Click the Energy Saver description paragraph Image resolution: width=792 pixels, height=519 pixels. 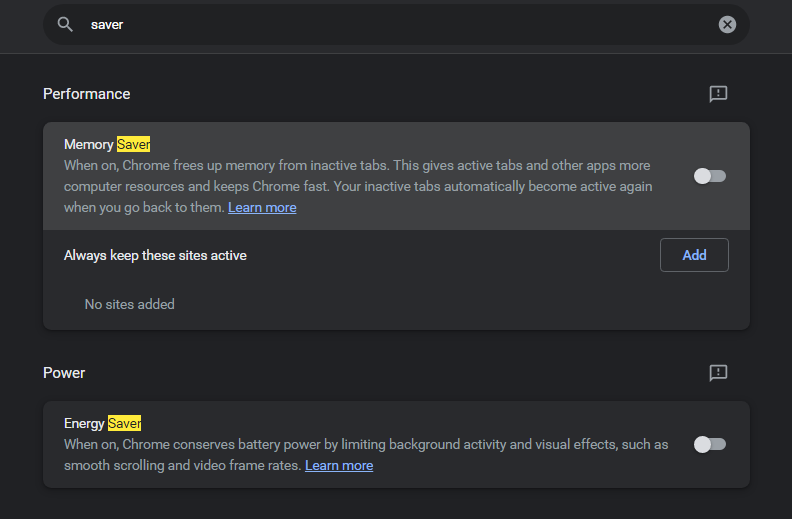pyautogui.click(x=366, y=455)
